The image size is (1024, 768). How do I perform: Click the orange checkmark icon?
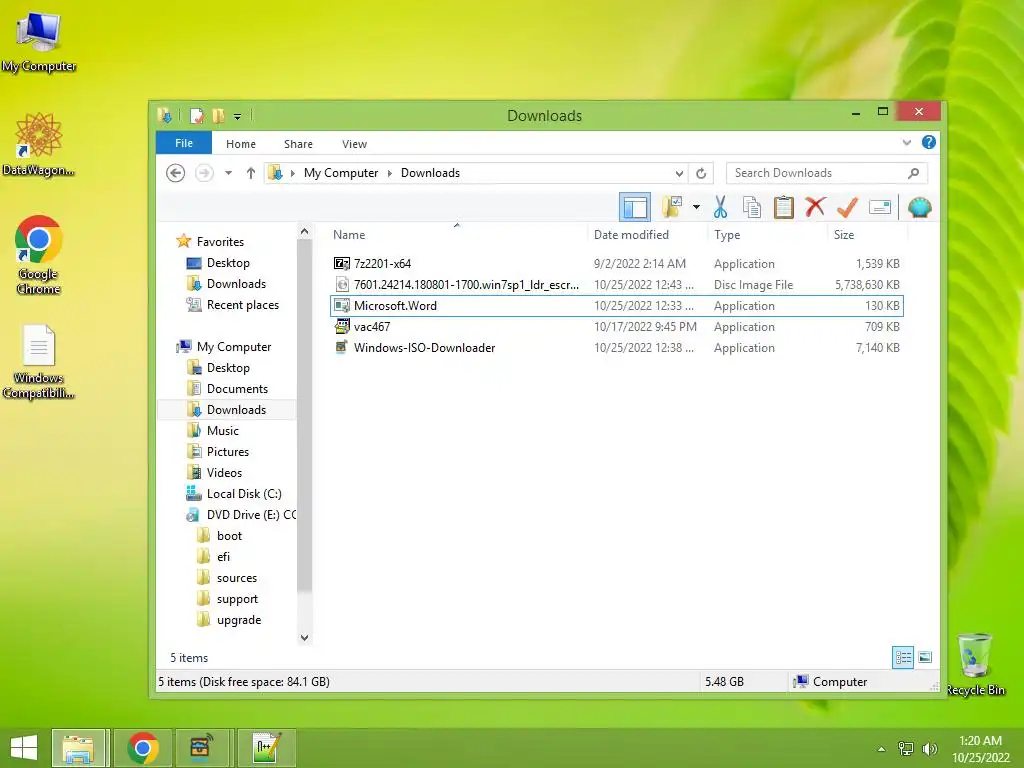pos(847,208)
